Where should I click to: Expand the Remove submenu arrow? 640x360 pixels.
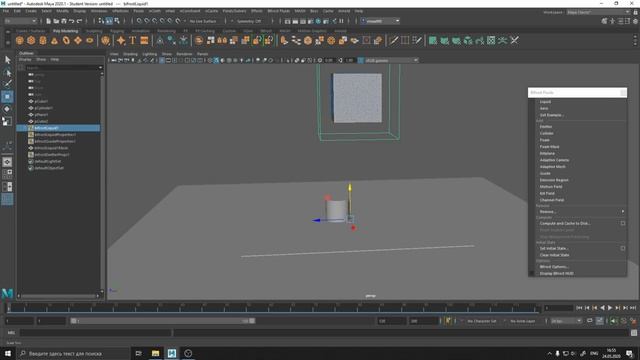pos(623,211)
